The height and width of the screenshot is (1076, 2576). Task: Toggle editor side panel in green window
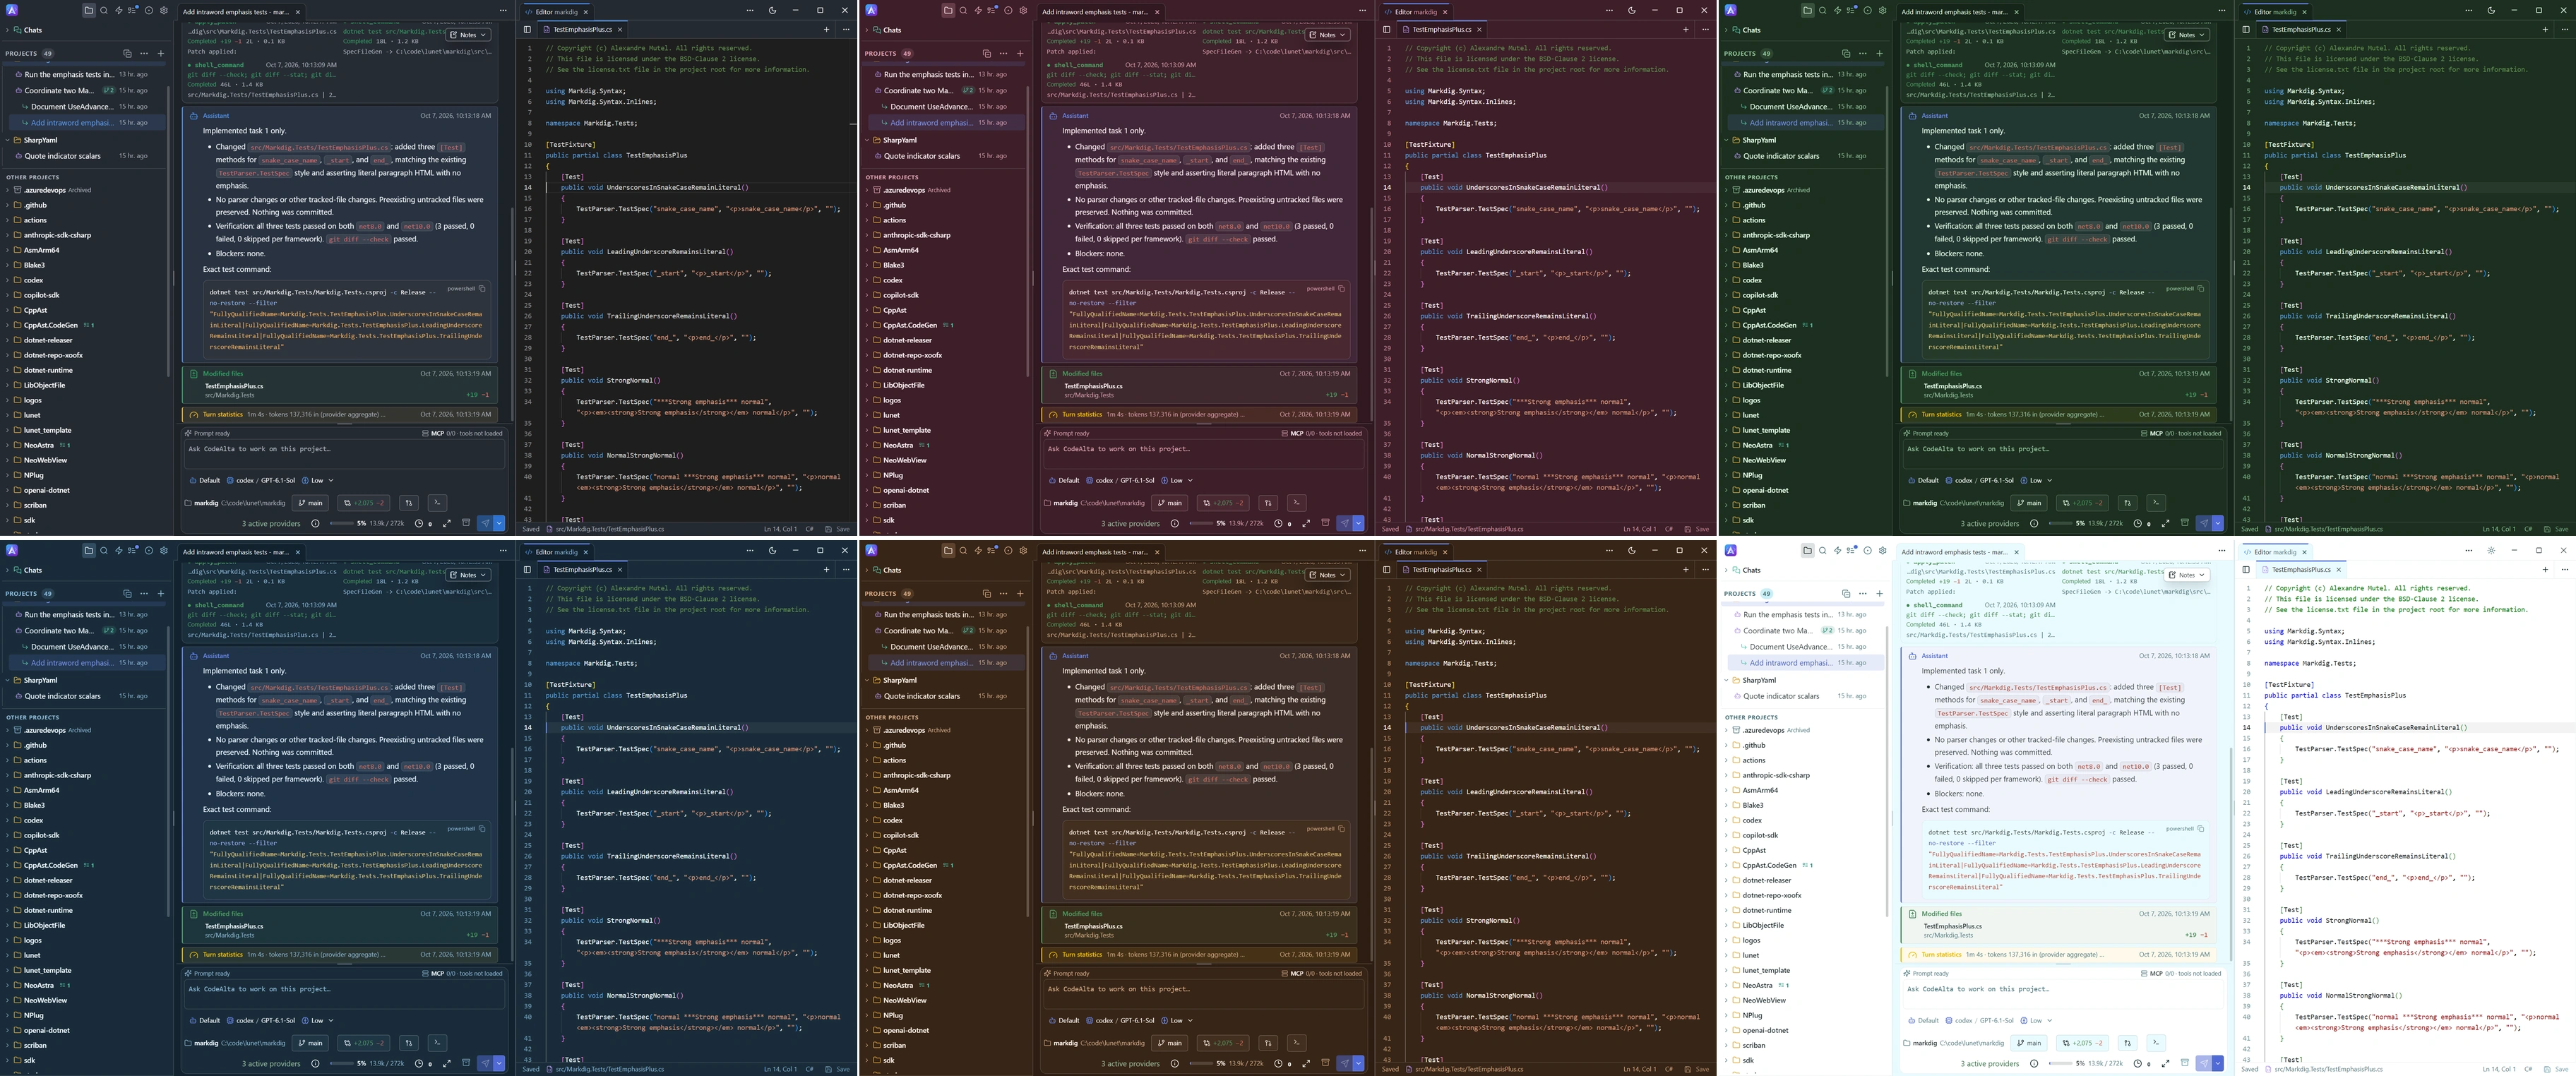point(2245,29)
